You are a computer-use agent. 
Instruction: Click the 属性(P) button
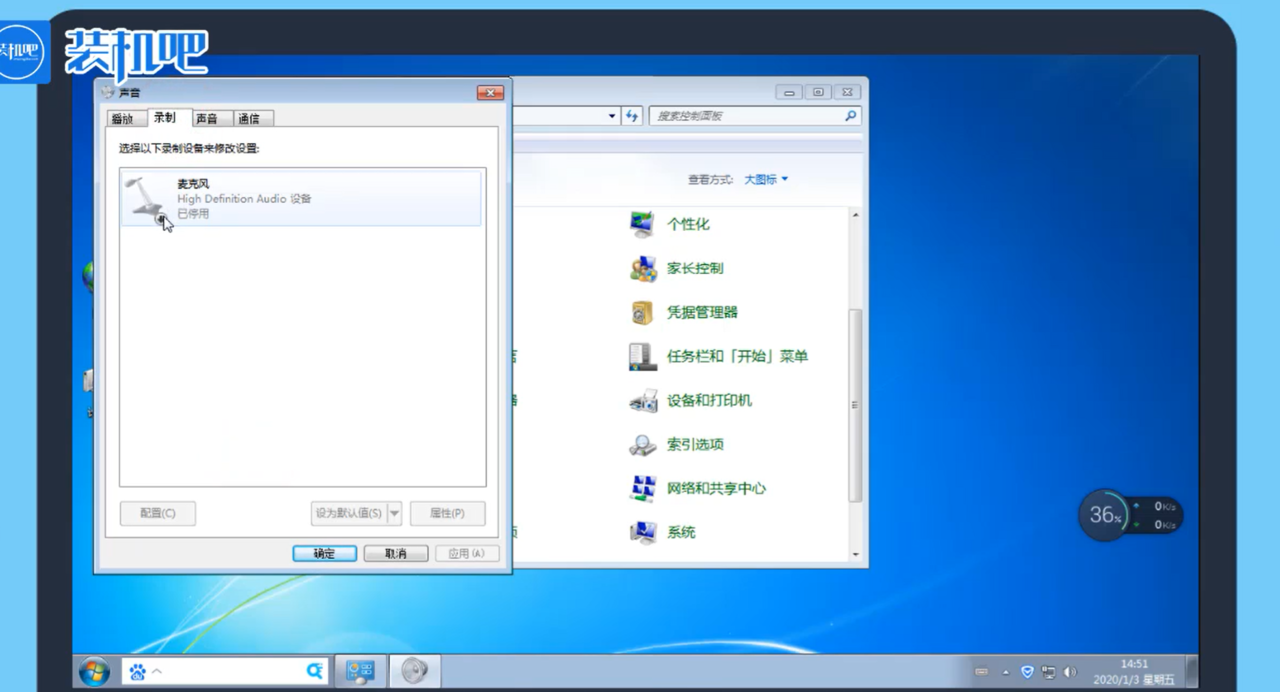click(447, 514)
